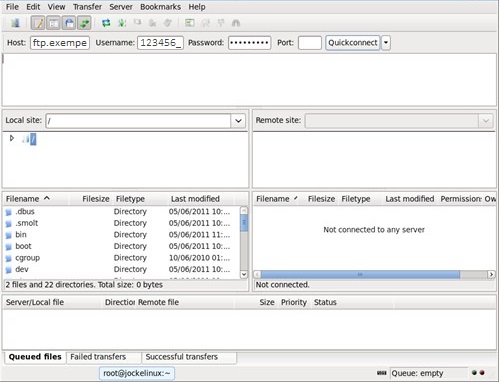This screenshot has height=382, width=499.
Task: Click the Password input field
Action: (249, 43)
